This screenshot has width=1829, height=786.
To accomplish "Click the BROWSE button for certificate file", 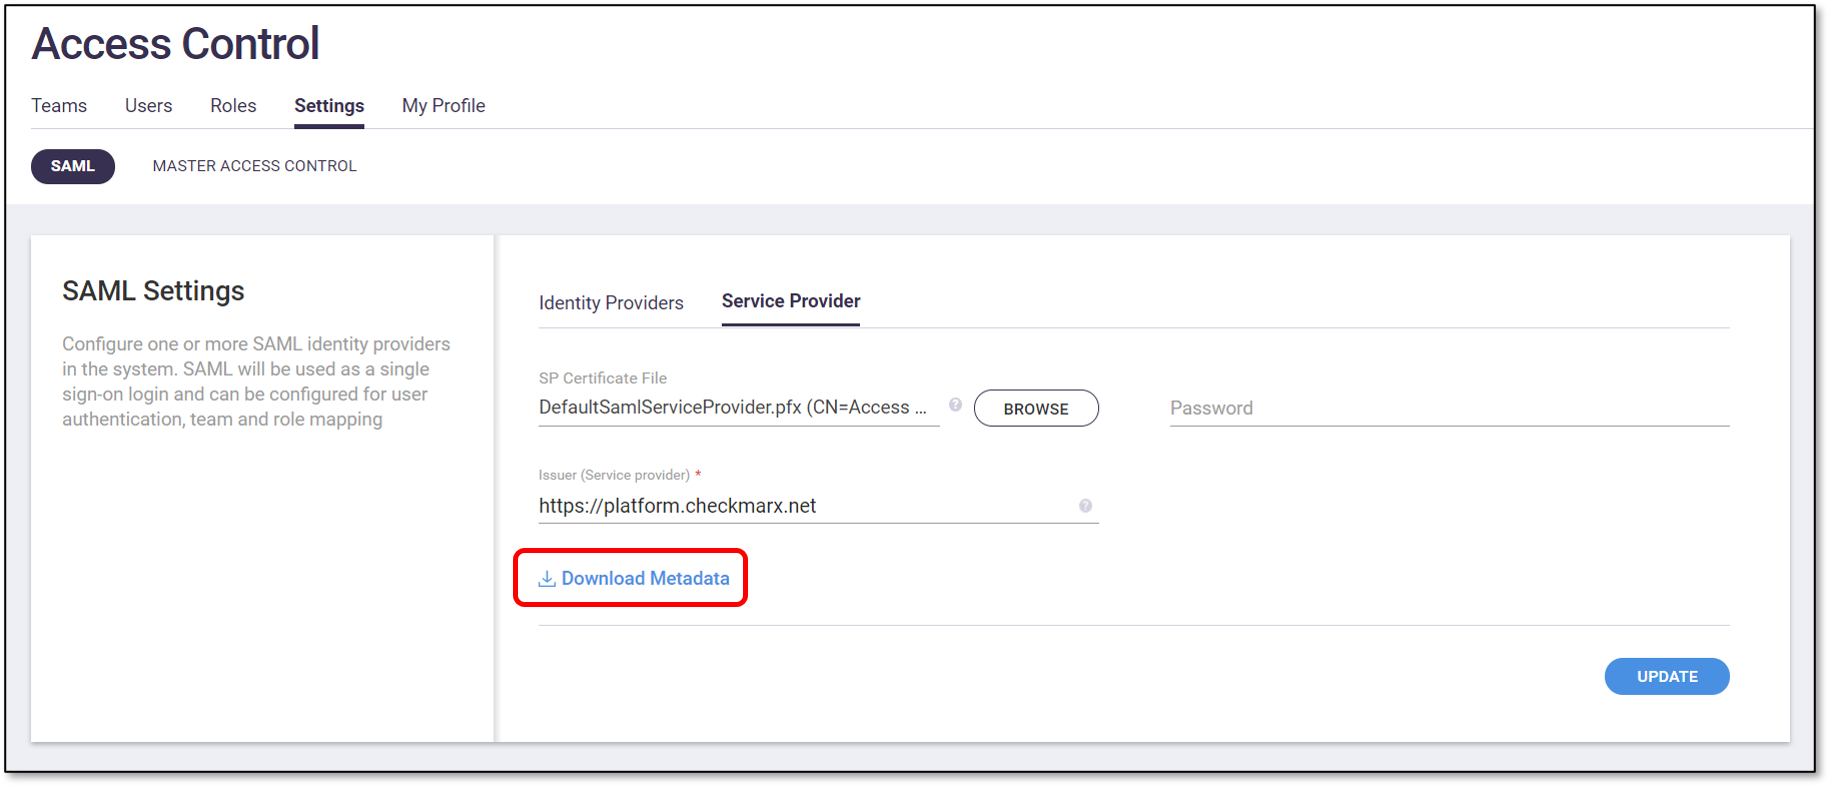I will [1036, 408].
